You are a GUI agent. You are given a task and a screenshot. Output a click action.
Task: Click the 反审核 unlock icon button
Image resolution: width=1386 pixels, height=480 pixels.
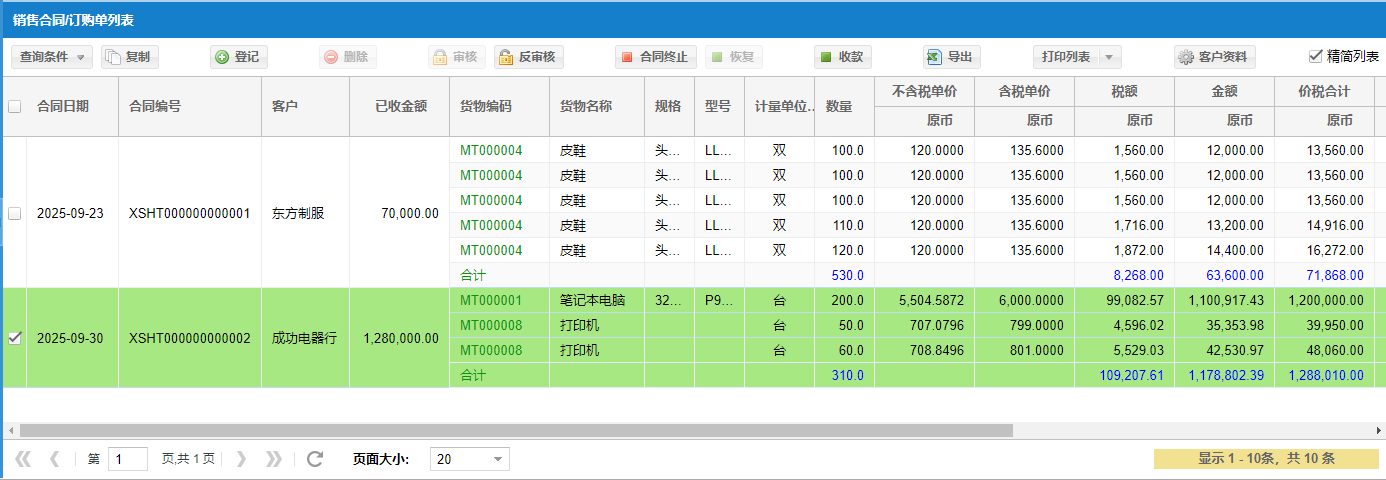(506, 57)
